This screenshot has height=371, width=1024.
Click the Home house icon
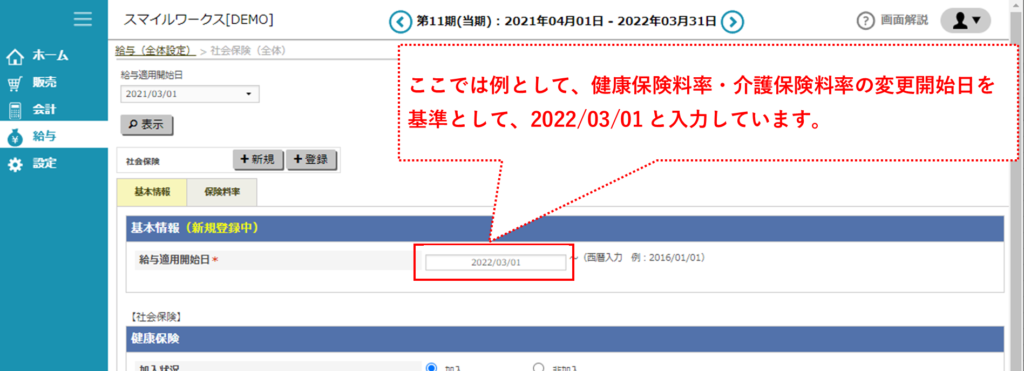(14, 57)
